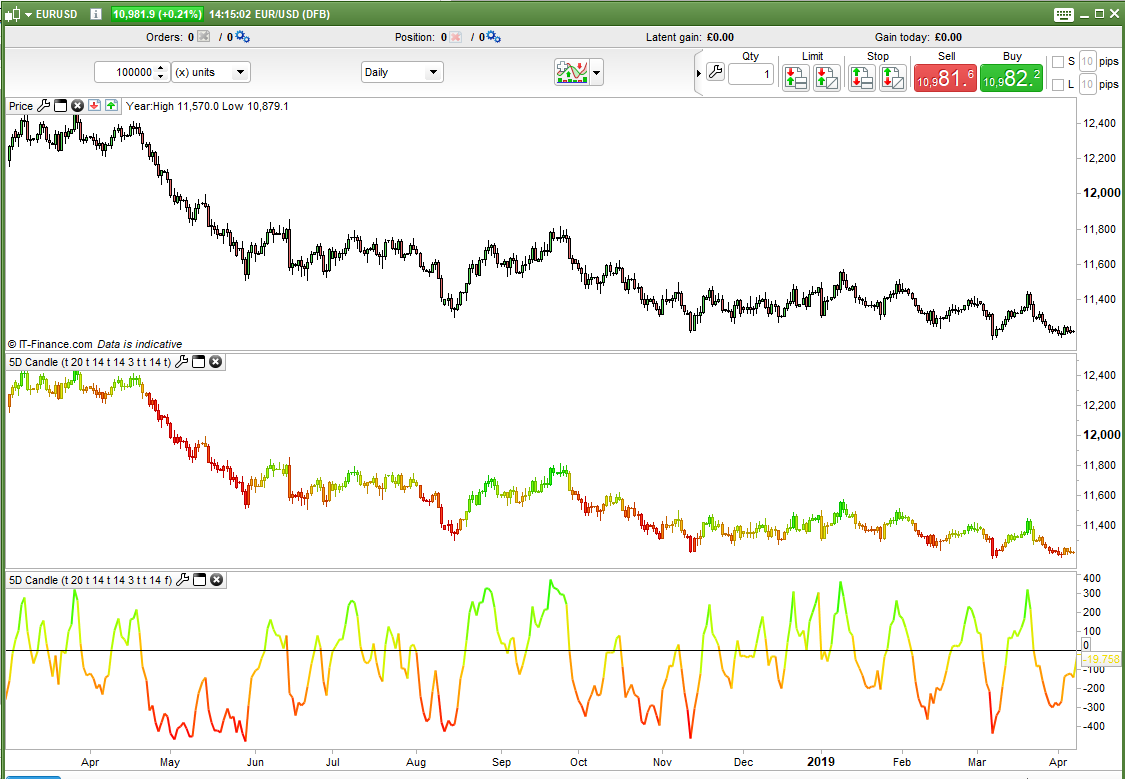
Task: Click the second Stop order icon
Action: (x=893, y=77)
